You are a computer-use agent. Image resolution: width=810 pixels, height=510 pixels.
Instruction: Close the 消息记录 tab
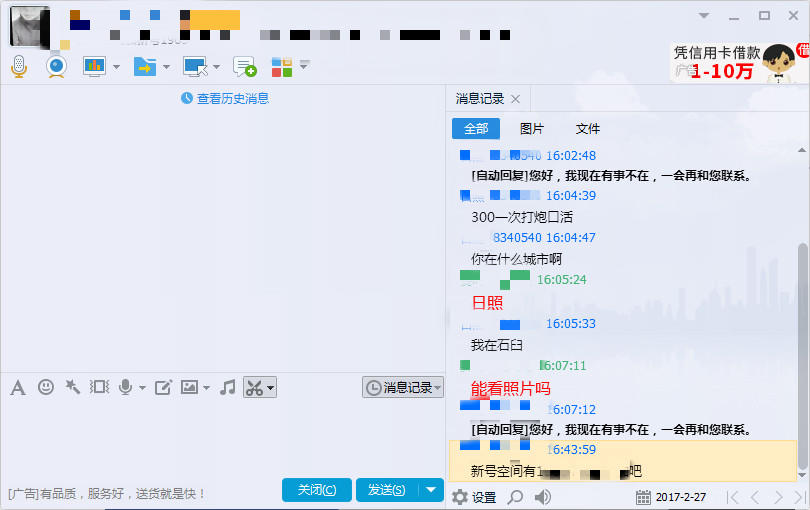(515, 99)
